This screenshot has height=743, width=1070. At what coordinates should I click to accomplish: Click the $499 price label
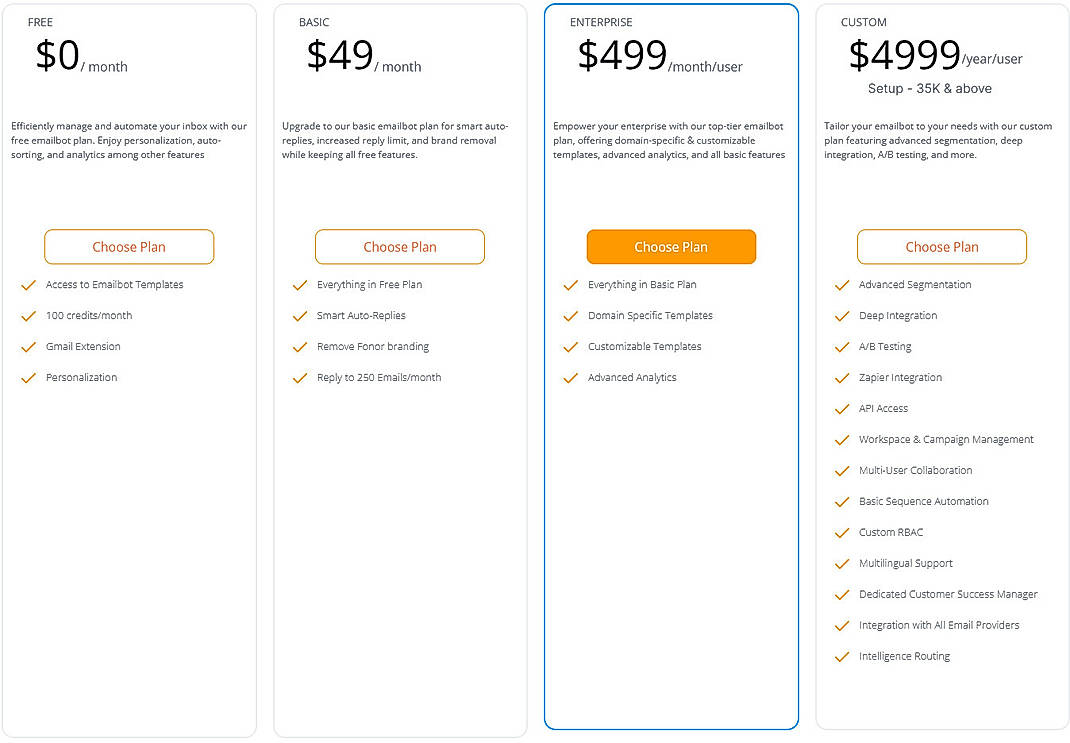[621, 57]
